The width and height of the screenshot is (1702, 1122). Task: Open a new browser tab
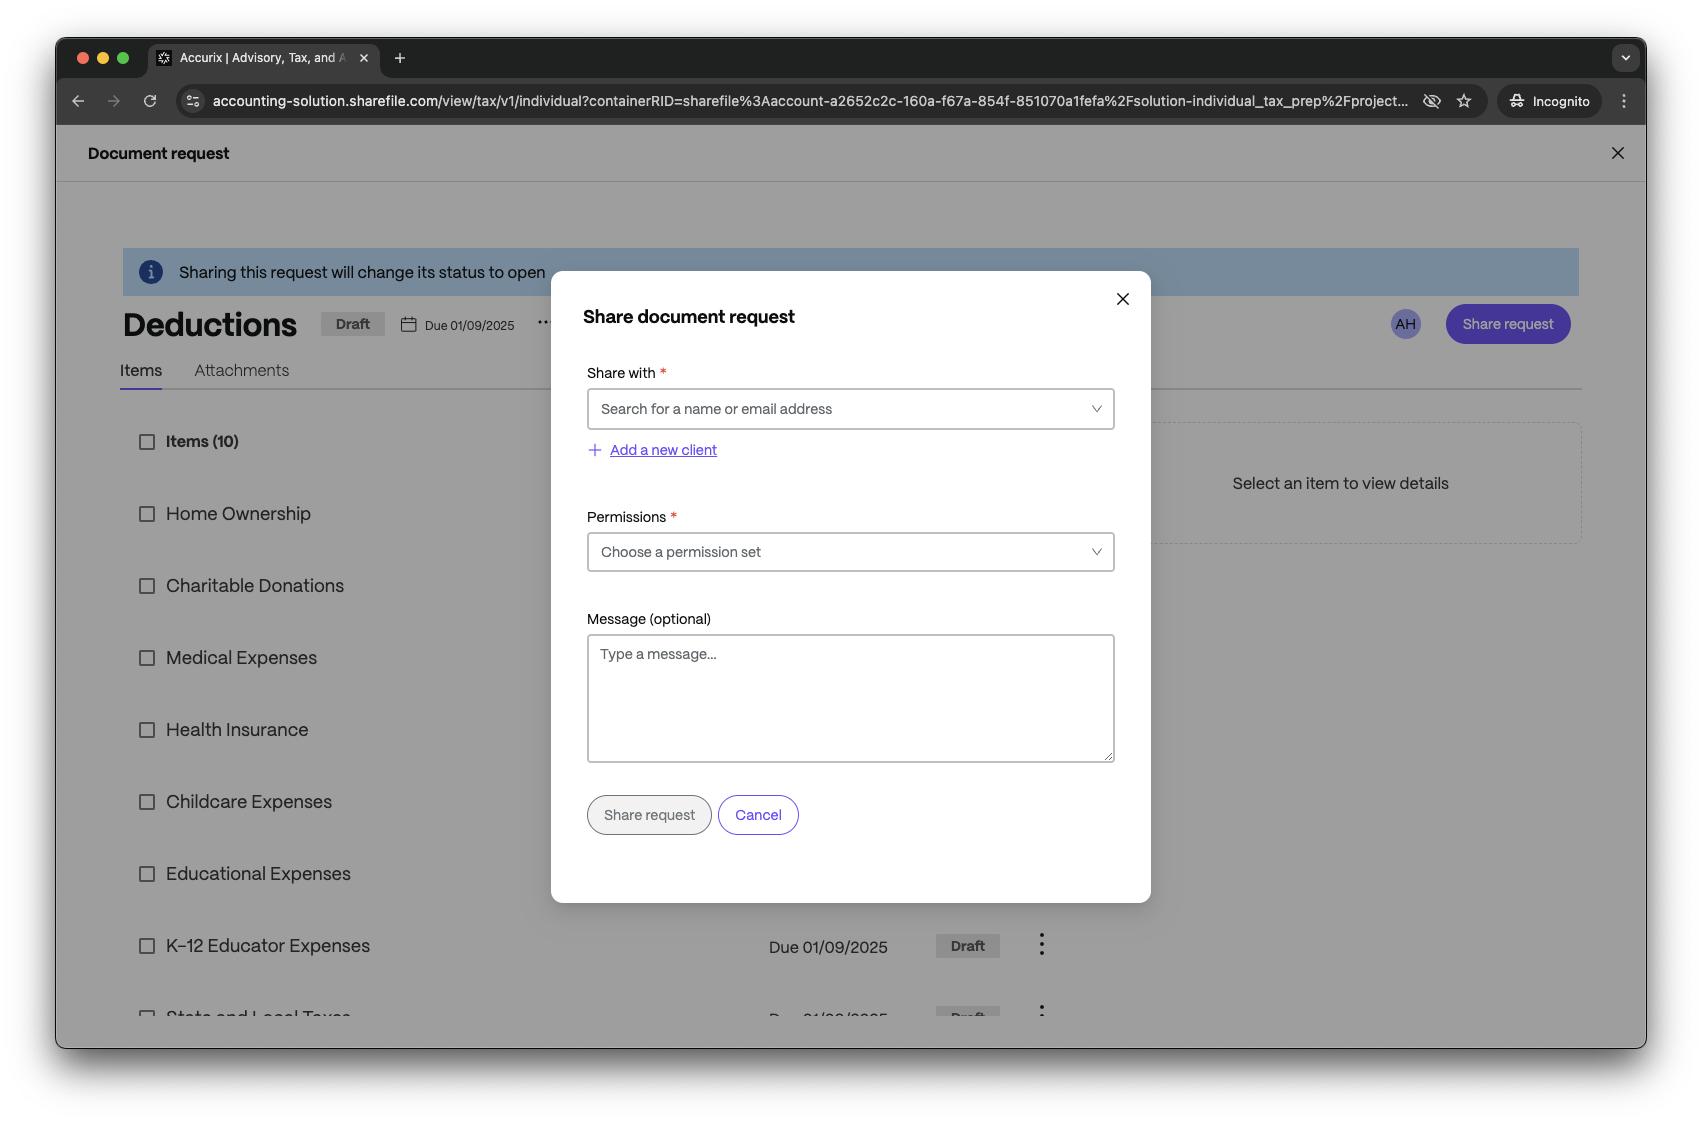(400, 58)
